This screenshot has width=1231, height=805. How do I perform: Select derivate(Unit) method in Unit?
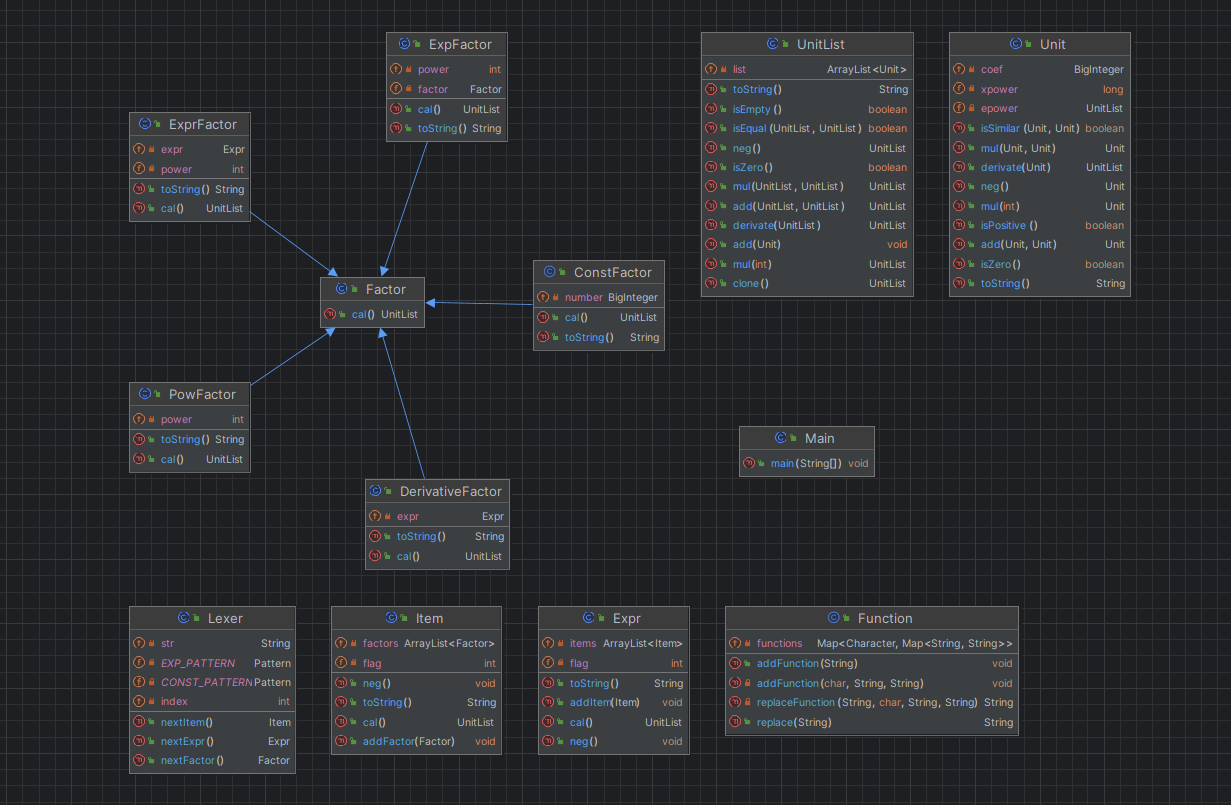coord(1040,167)
